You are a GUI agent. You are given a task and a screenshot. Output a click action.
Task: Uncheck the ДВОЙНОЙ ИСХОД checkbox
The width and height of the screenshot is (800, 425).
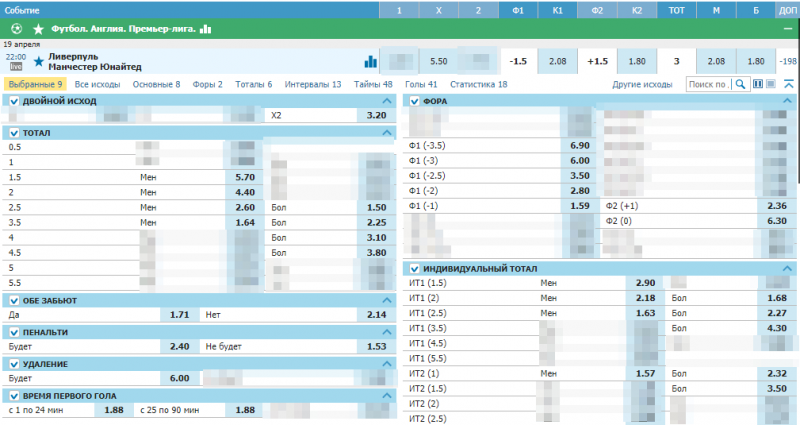coord(13,101)
